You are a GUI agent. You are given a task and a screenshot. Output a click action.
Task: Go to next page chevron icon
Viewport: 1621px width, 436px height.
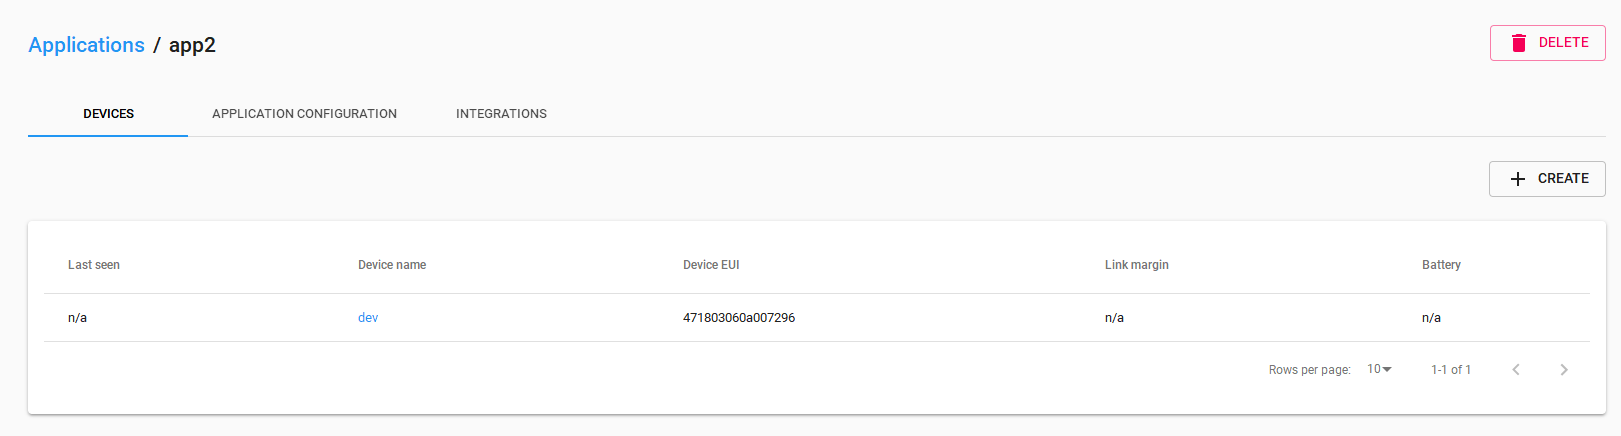1564,370
